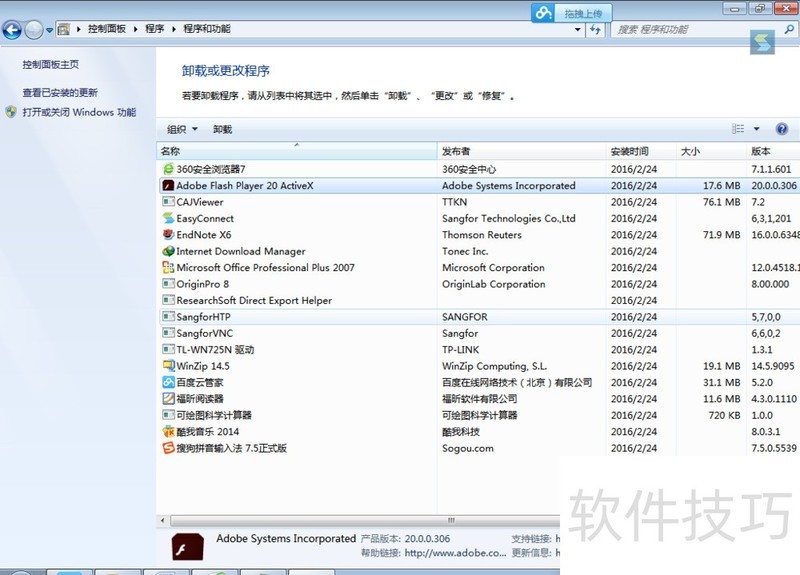Sort by the 发布者 column header

(x=521, y=151)
